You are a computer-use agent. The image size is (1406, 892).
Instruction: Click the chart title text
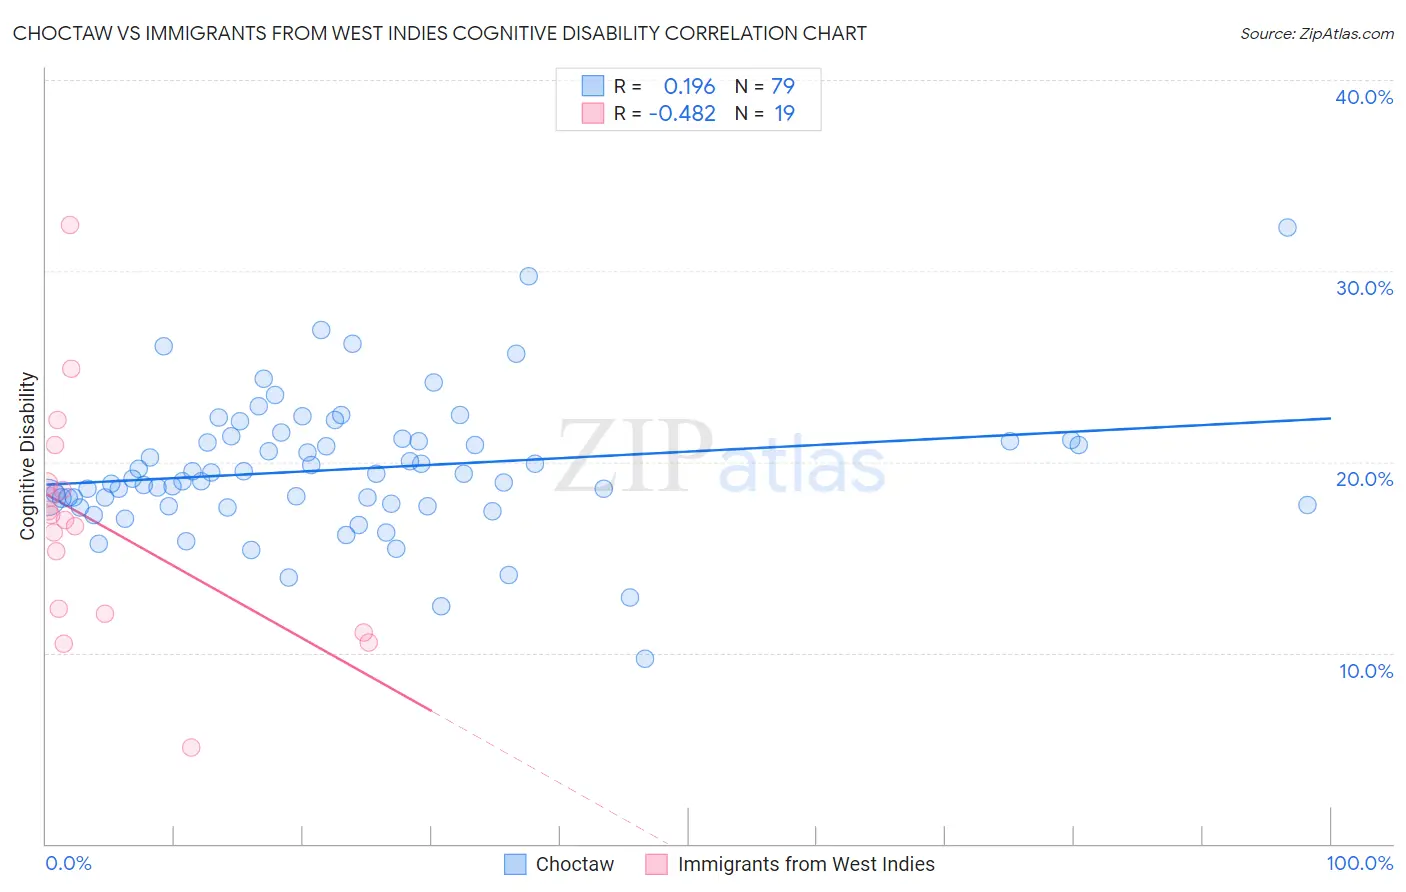click(440, 33)
